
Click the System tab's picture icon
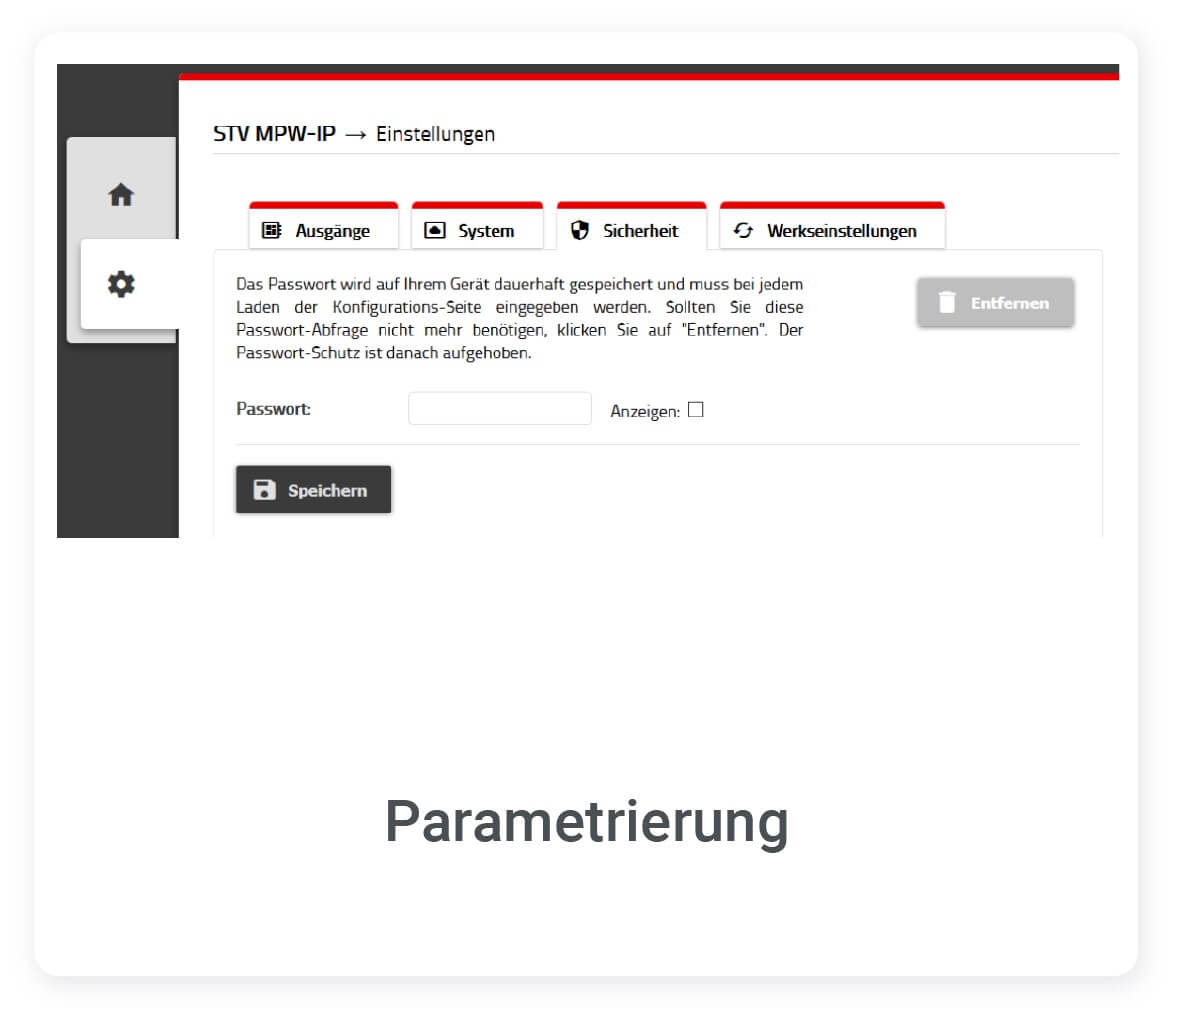pyautogui.click(x=435, y=230)
